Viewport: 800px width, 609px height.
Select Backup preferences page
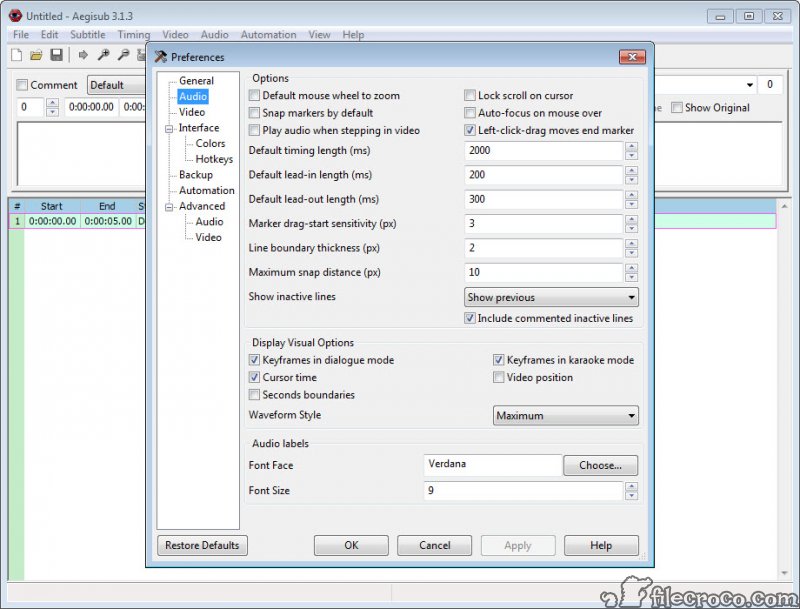tap(196, 174)
